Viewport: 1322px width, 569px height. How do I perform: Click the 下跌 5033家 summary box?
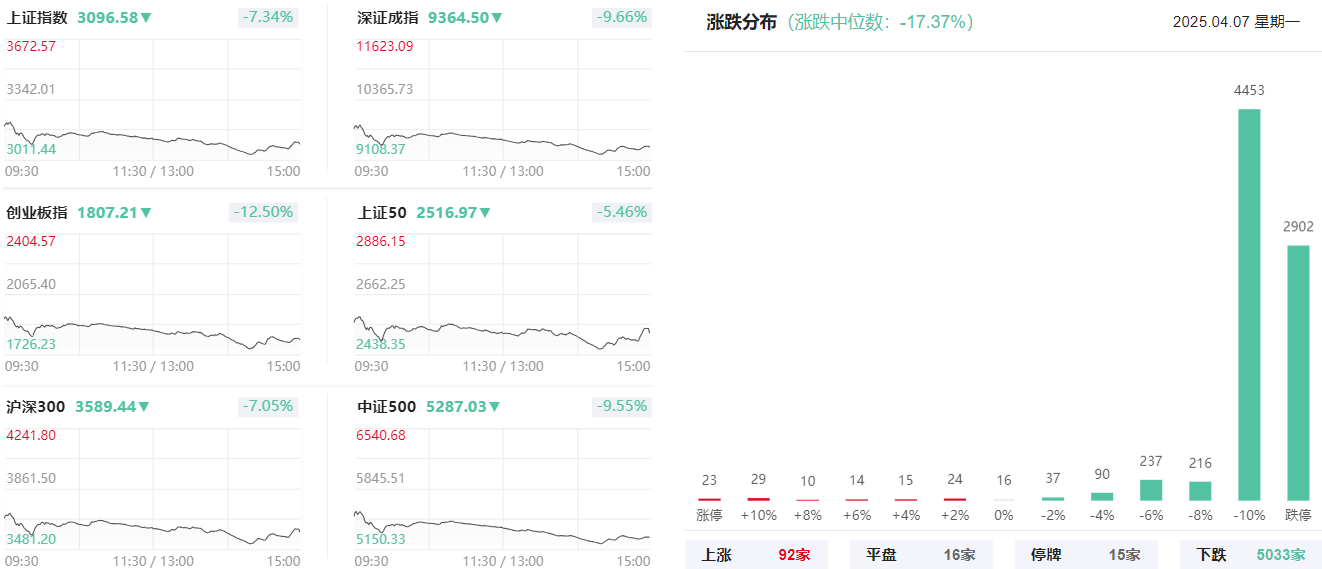[1251, 554]
